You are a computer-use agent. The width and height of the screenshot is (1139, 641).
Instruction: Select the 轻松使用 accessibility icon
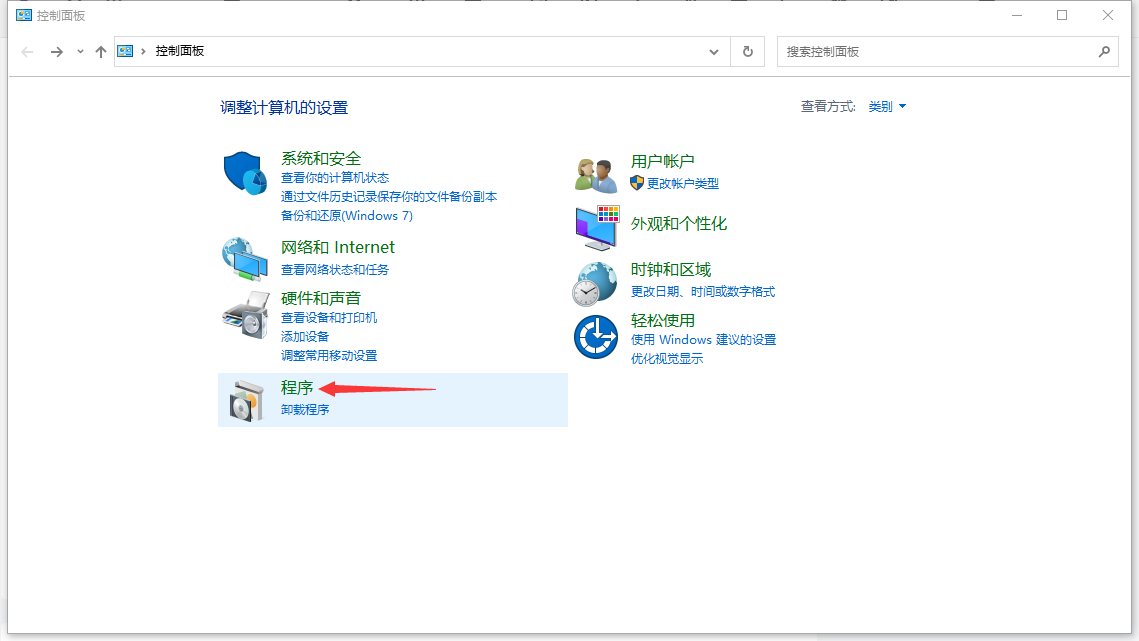click(x=595, y=337)
